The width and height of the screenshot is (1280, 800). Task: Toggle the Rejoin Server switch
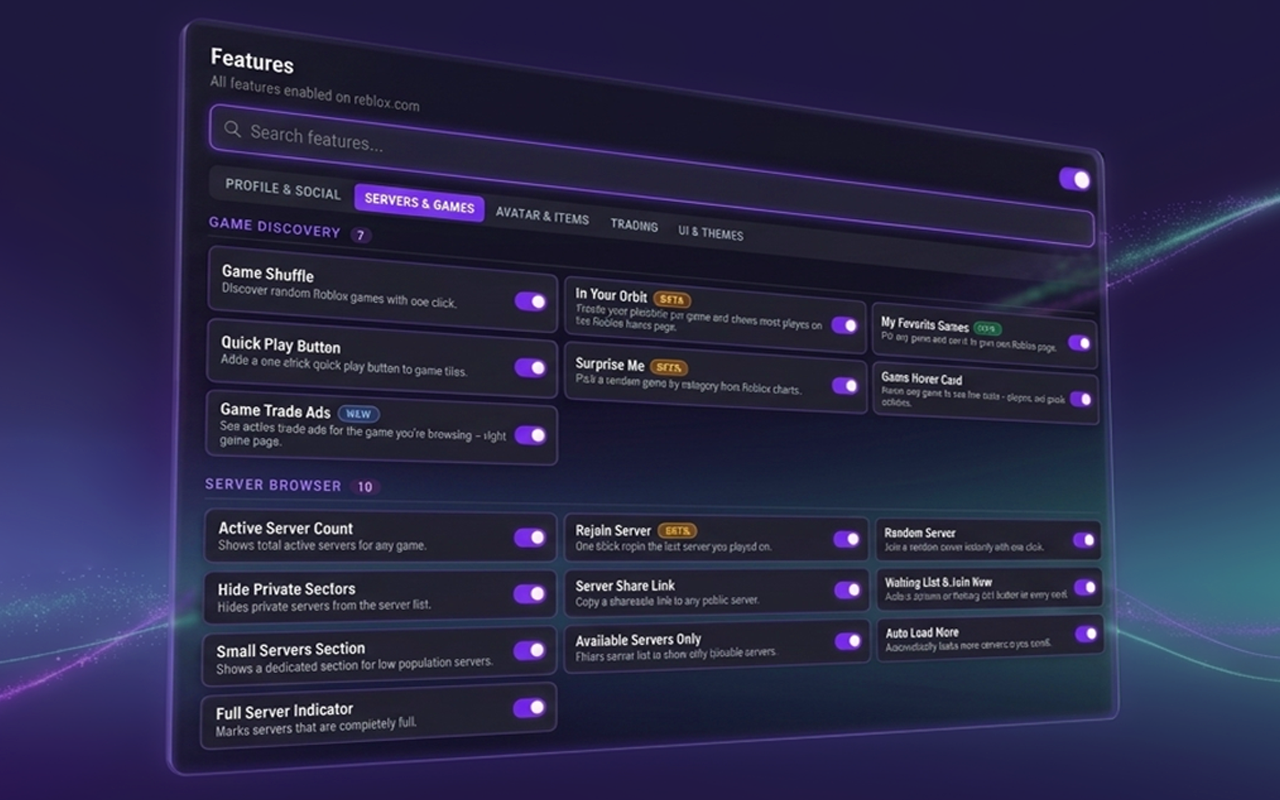(x=847, y=539)
